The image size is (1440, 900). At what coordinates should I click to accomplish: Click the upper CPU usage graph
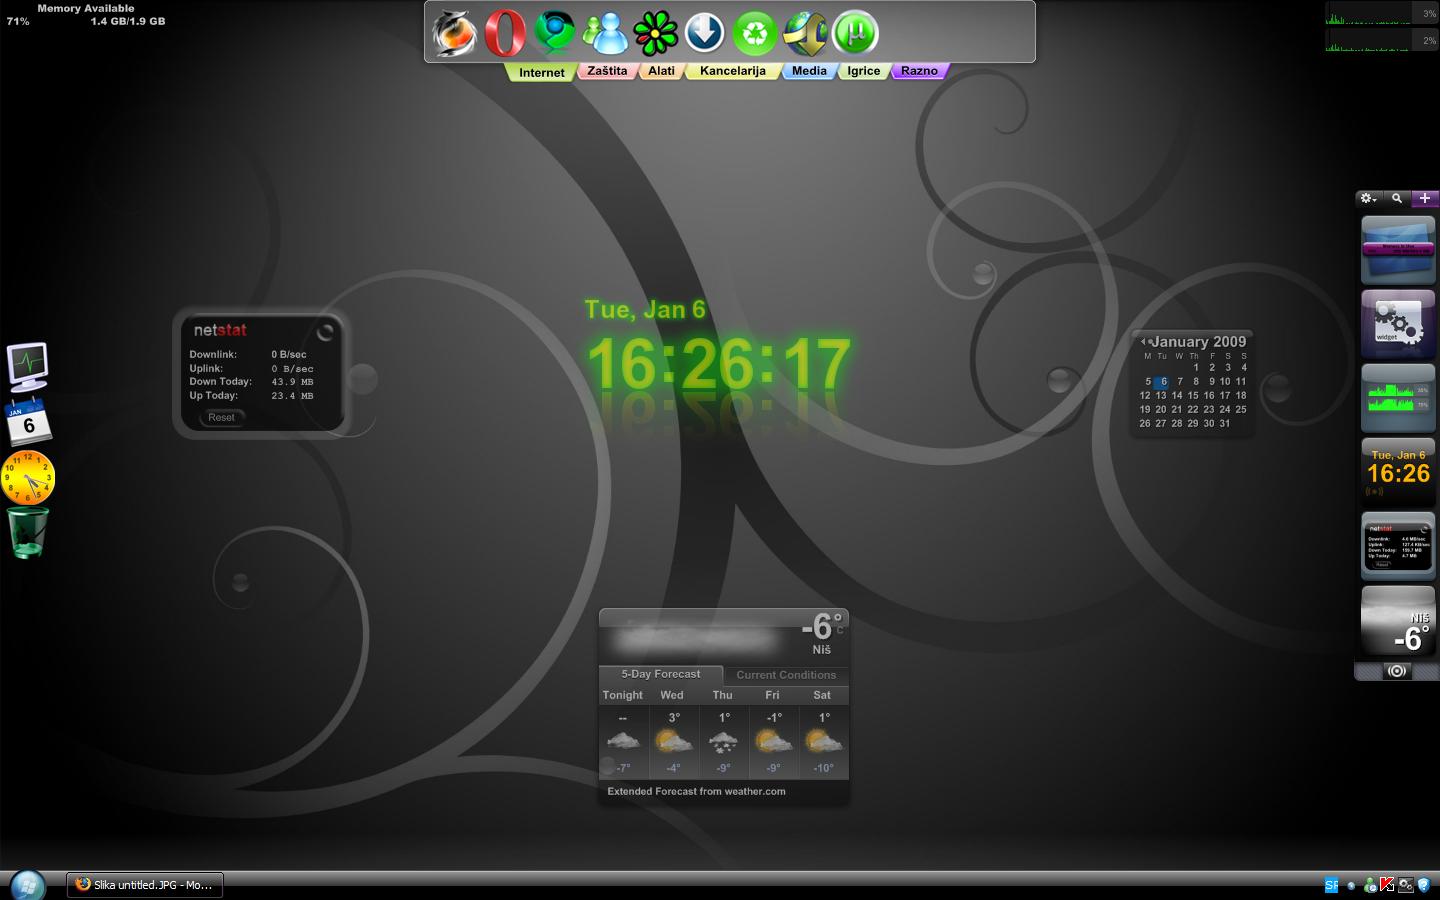point(1382,14)
